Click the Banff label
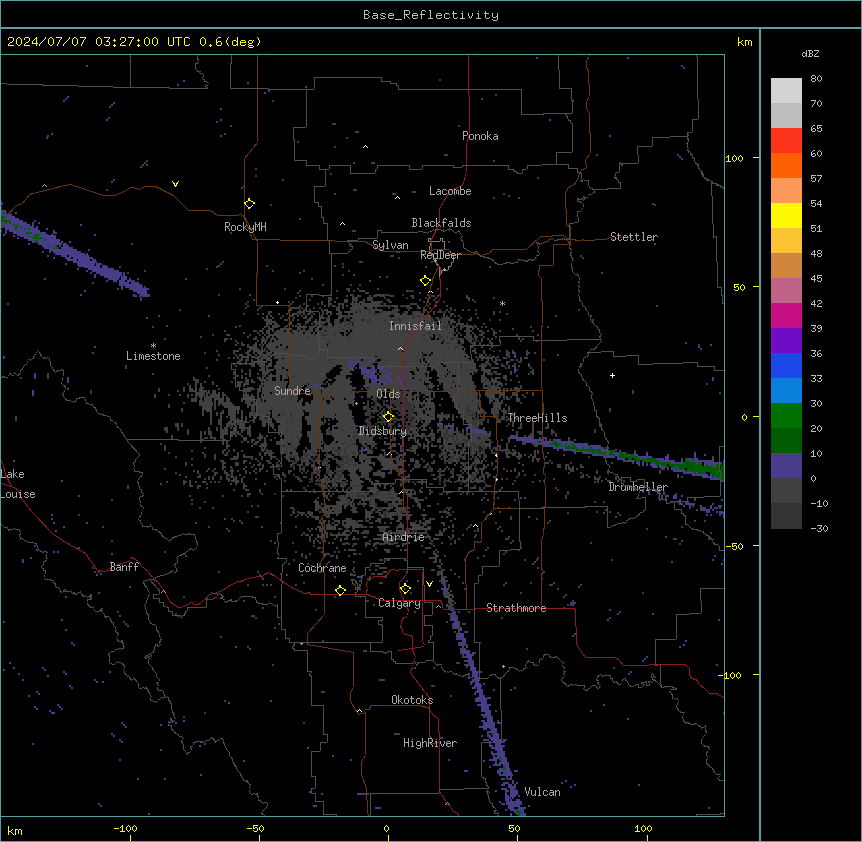 124,567
